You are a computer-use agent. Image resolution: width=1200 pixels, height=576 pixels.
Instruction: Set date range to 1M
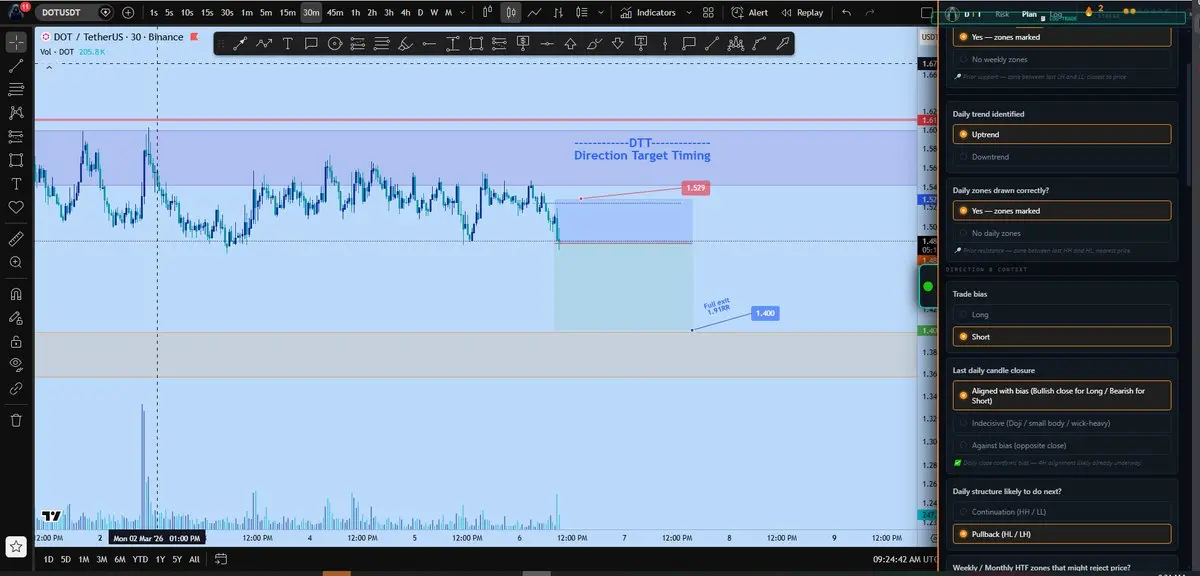(84, 560)
